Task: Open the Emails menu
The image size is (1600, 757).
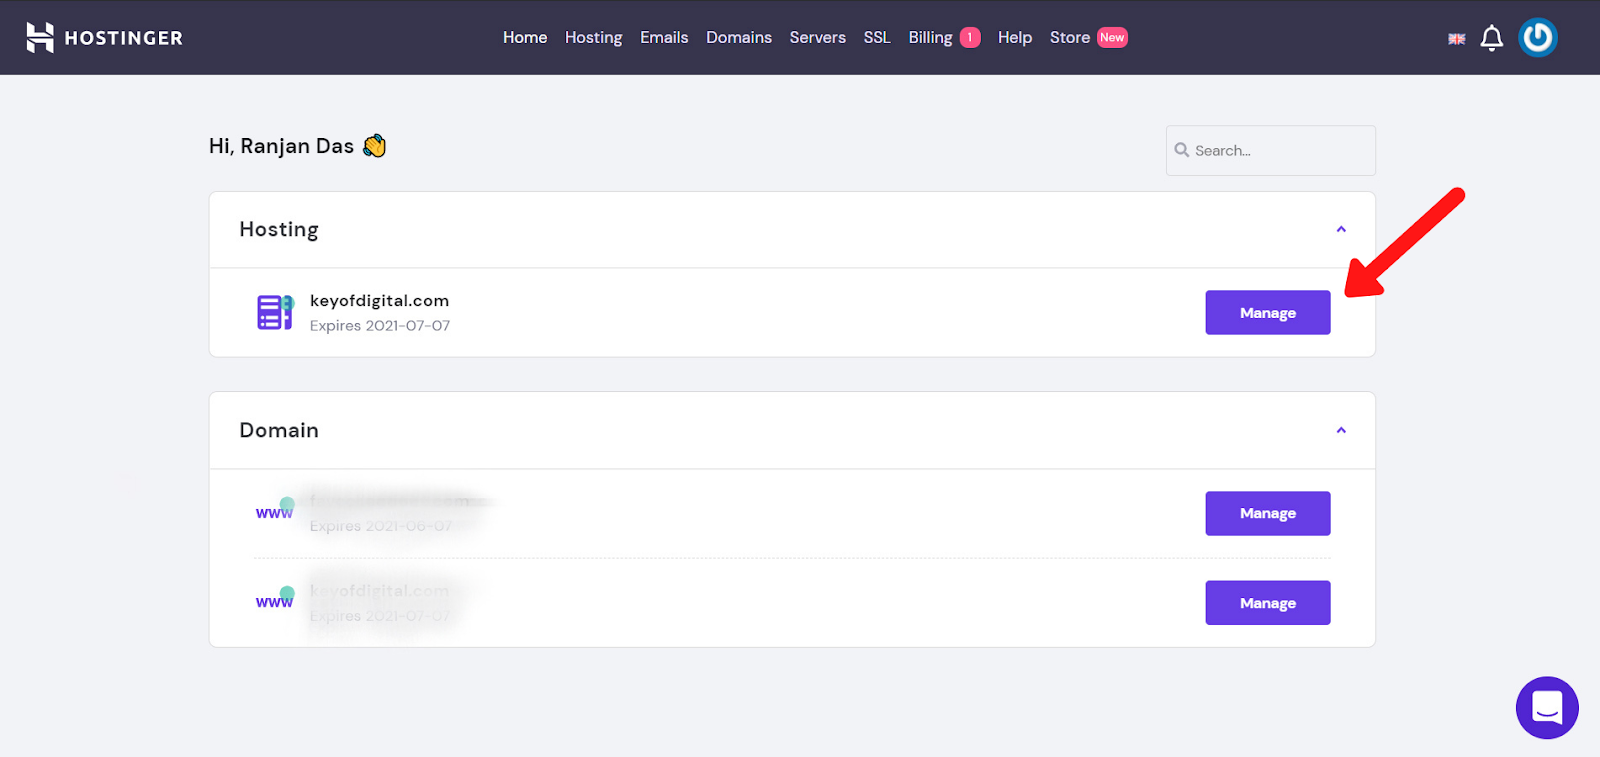Action: (x=664, y=37)
